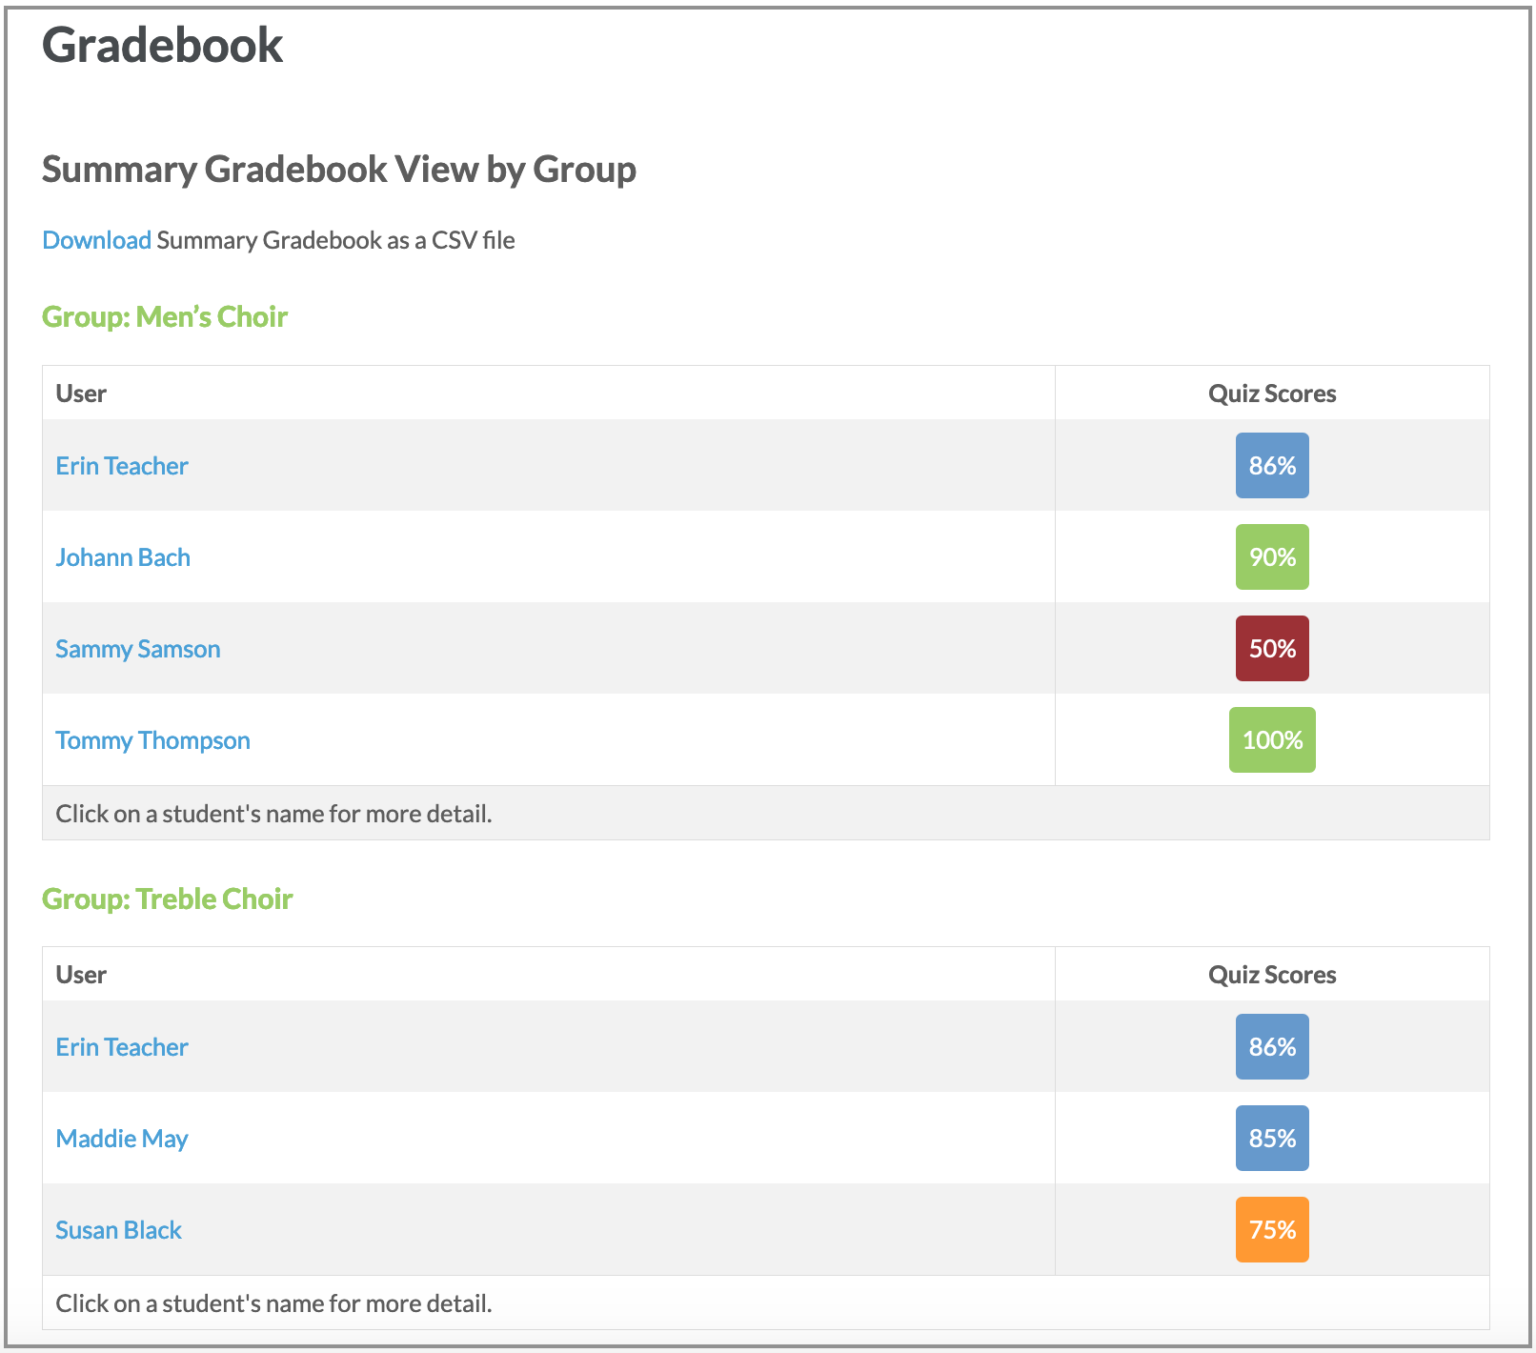This screenshot has width=1536, height=1353.
Task: Select Maddie May in the Treble Choir group
Action: tap(121, 1138)
